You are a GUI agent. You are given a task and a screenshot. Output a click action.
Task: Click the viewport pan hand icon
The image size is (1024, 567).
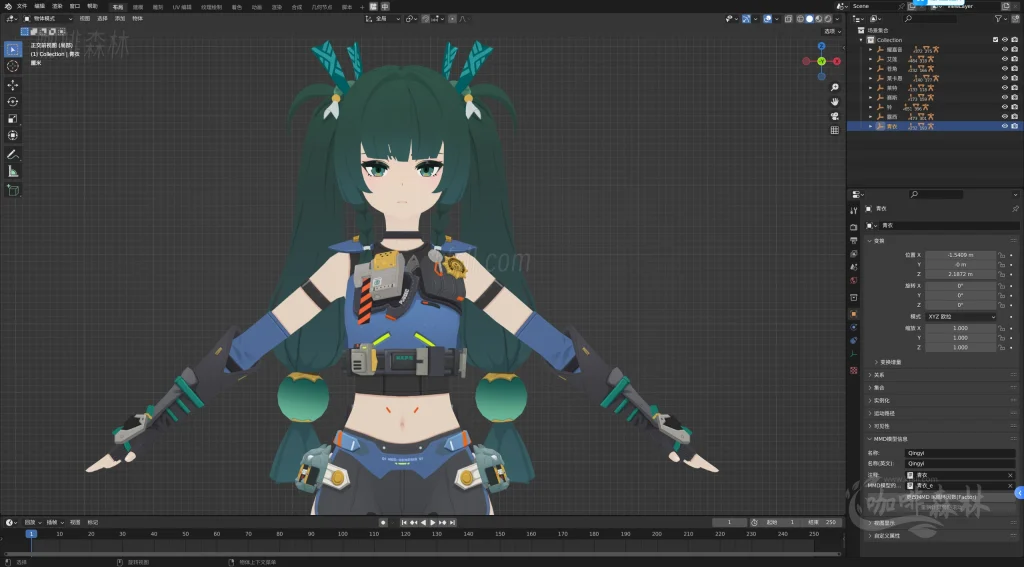pos(835,101)
